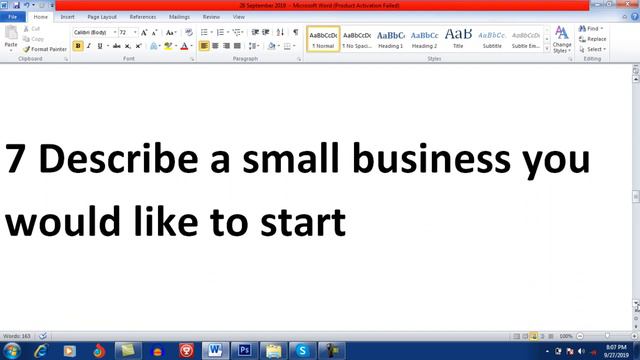Click the Sort icon

(280, 32)
